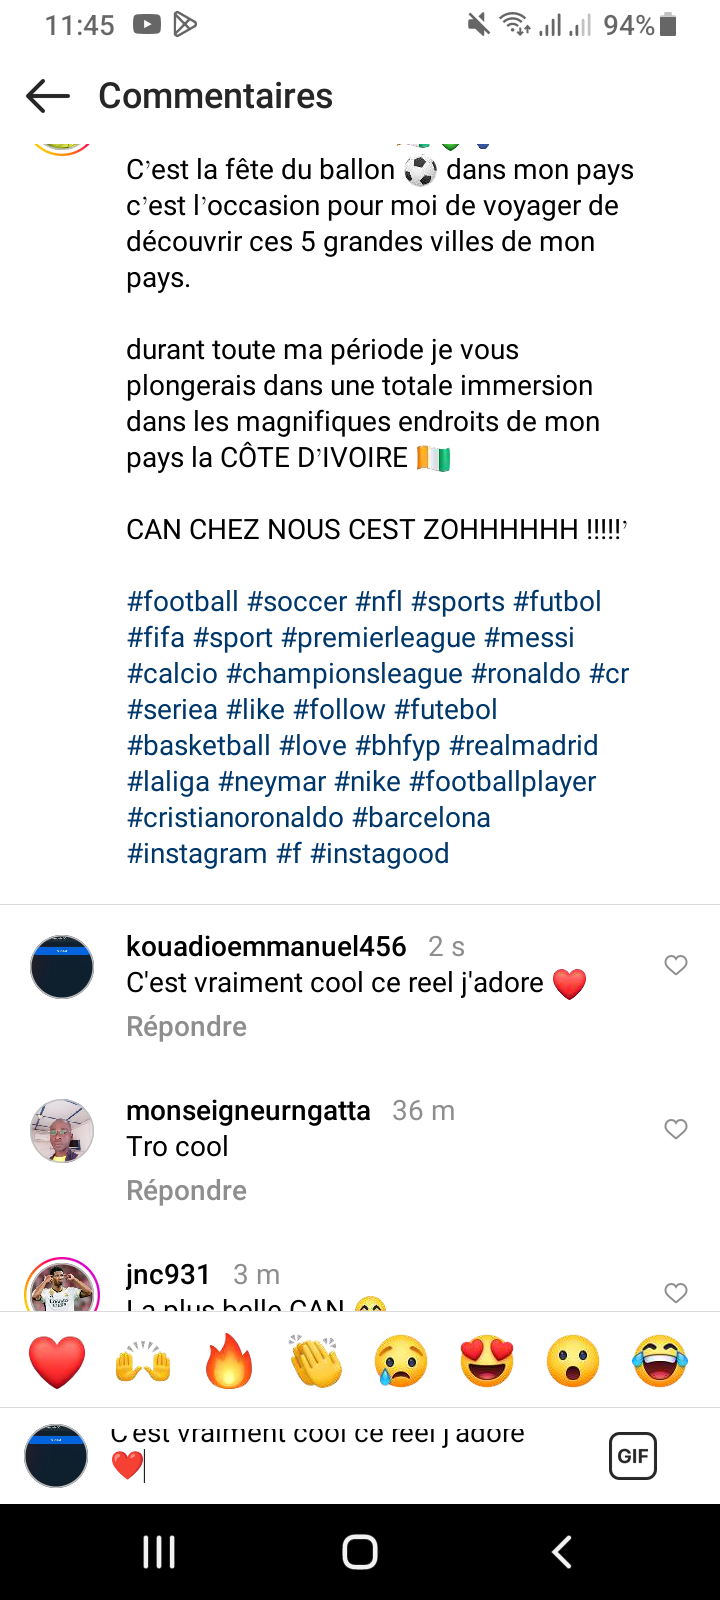Insert the surprised face emoji
Image resolution: width=720 pixels, height=1600 pixels.
573,1361
